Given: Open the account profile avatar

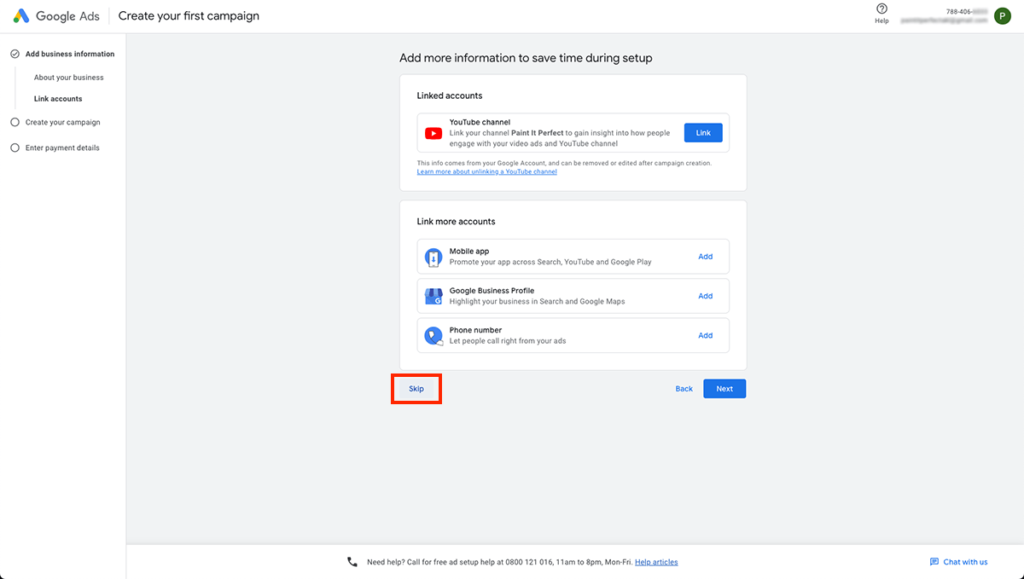Looking at the screenshot, I should click(x=1002, y=16).
